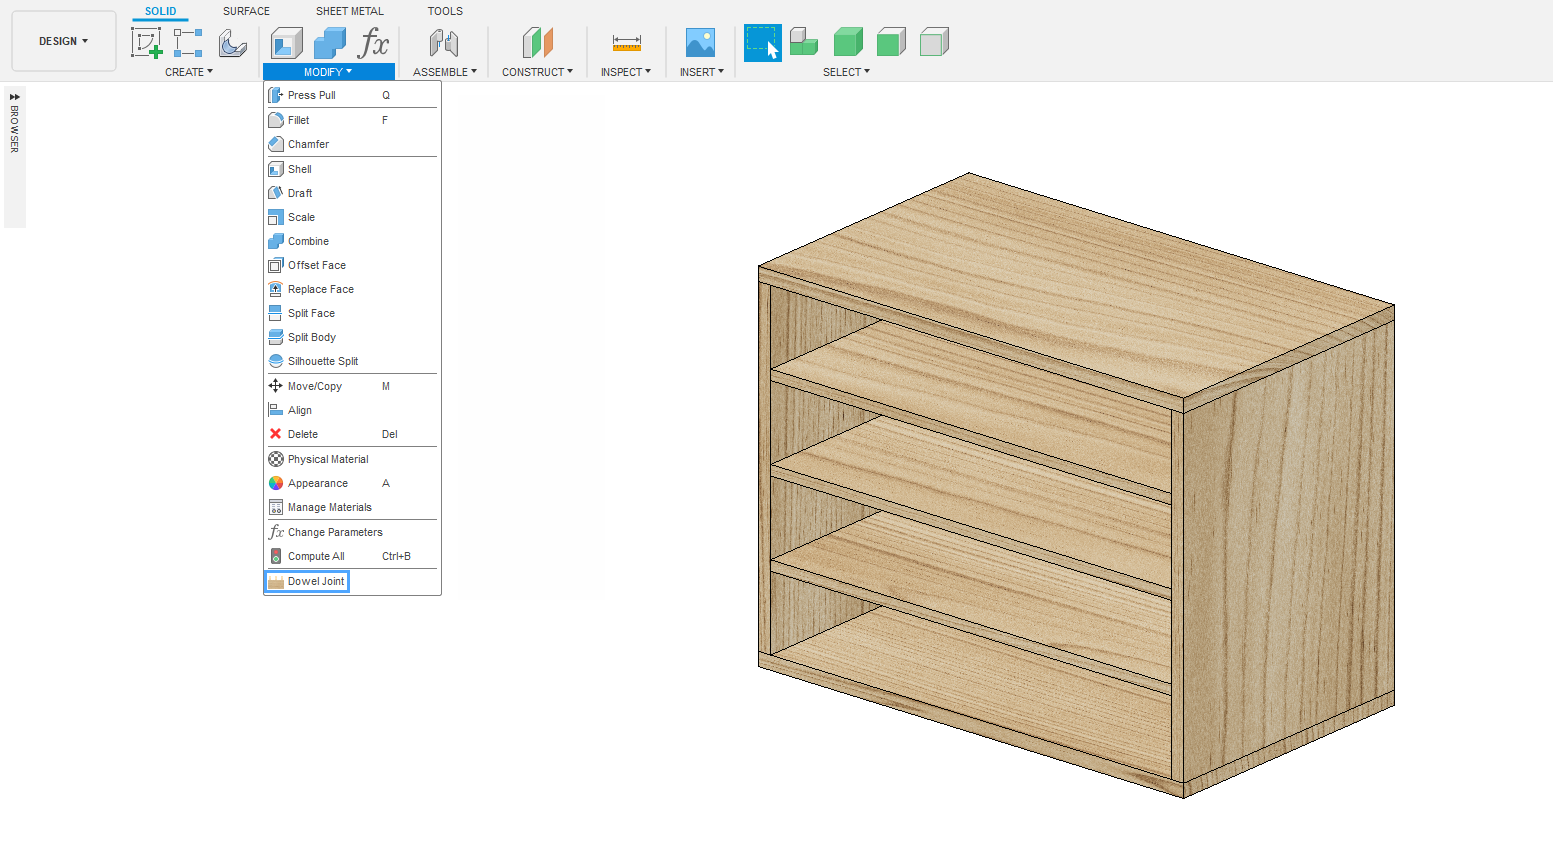Click the top face of the cabinet model
Viewport: 1553px width, 859px height.
(1075, 285)
